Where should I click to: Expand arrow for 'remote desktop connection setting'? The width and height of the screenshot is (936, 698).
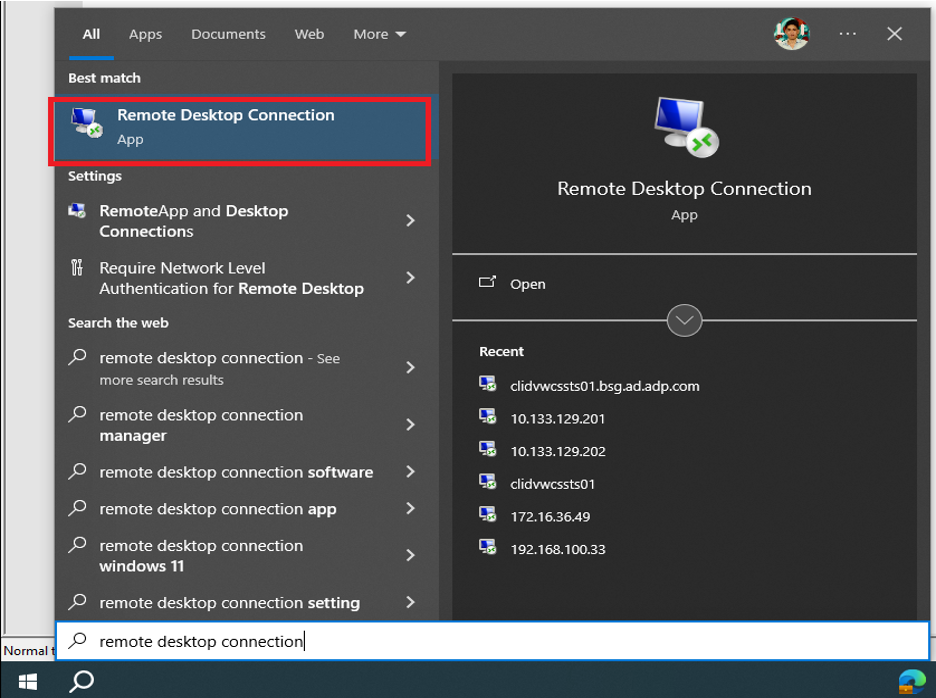pyautogui.click(x=411, y=602)
